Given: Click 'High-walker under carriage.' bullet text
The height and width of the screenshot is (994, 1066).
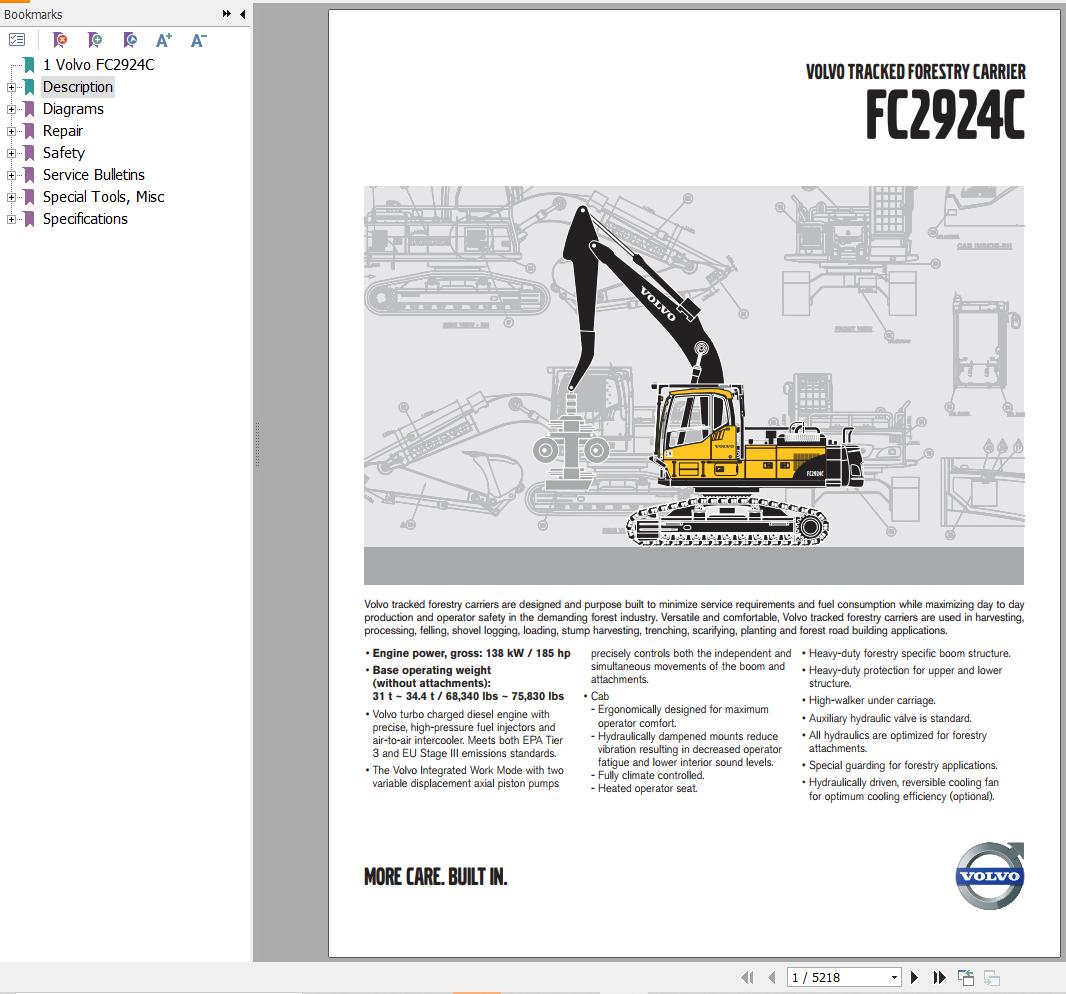Looking at the screenshot, I should [872, 700].
